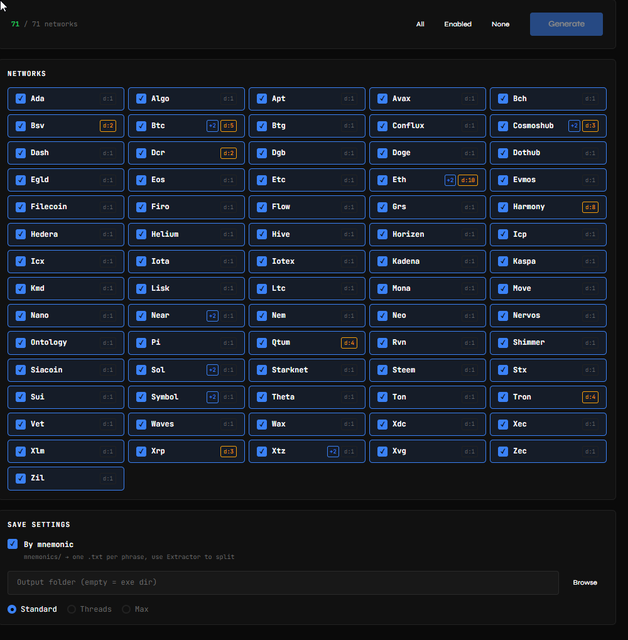This screenshot has height=640, width=628.
Task: Click the d:3 badge on Cosmoshub
Action: [590, 126]
